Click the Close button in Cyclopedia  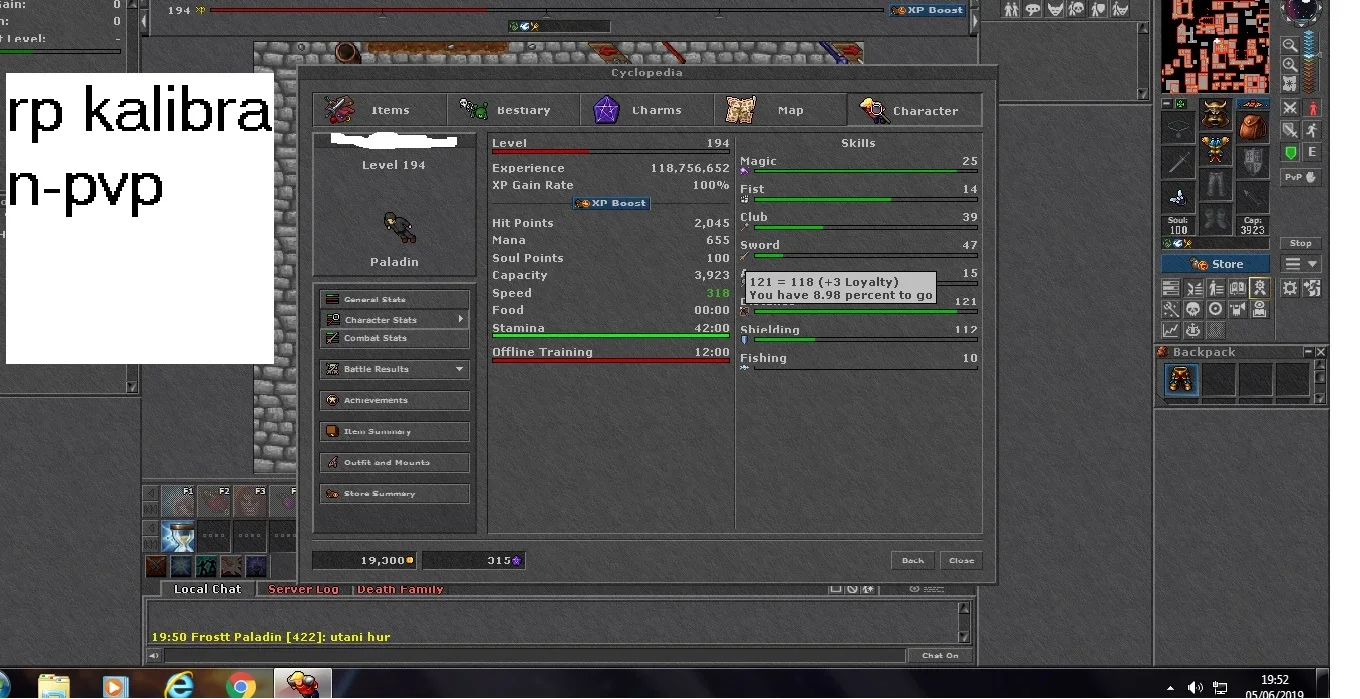coord(961,560)
